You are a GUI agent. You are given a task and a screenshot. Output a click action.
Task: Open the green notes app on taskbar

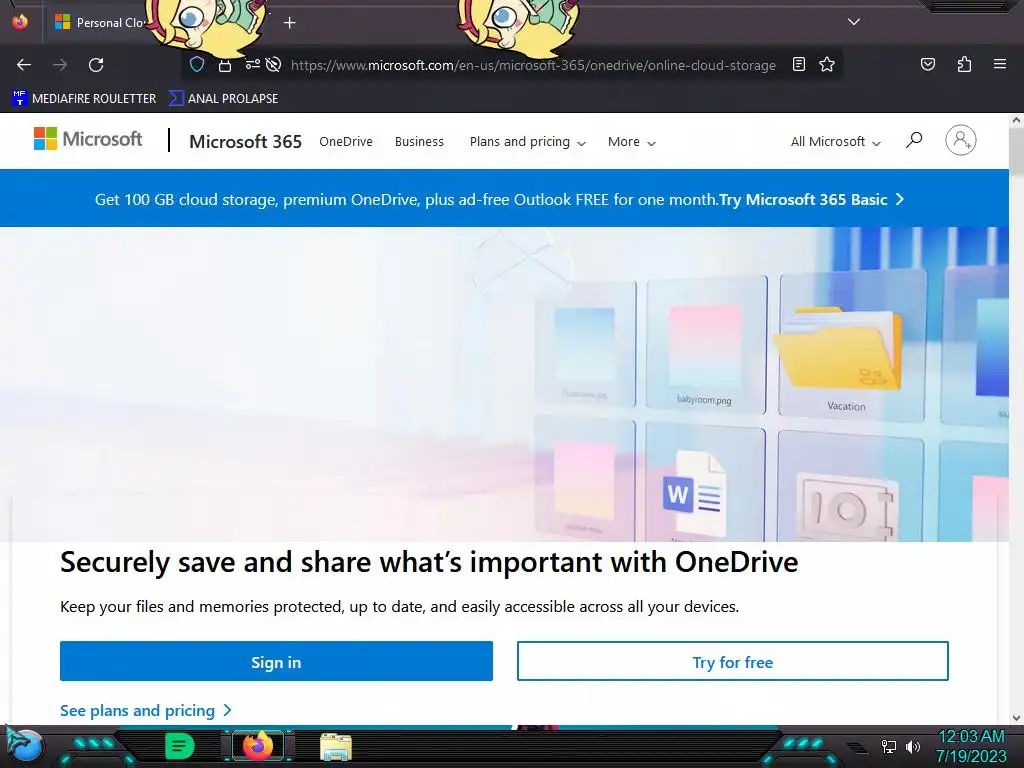[180, 746]
